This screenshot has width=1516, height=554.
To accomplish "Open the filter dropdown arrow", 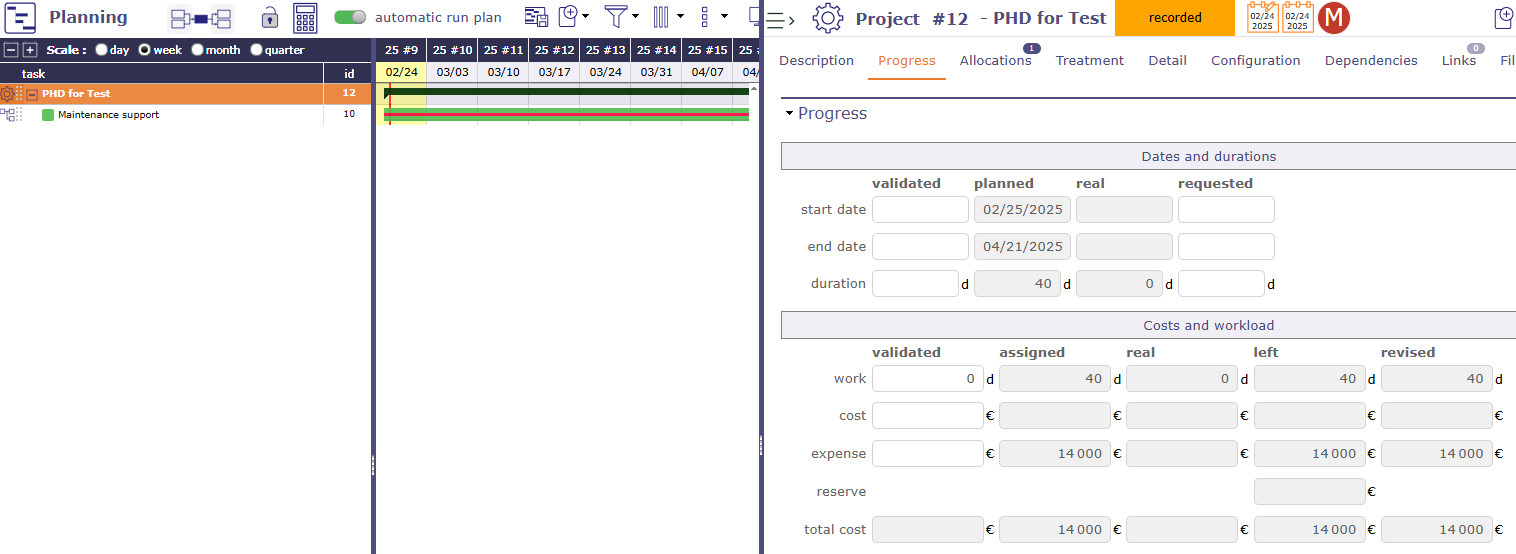I will pos(635,17).
